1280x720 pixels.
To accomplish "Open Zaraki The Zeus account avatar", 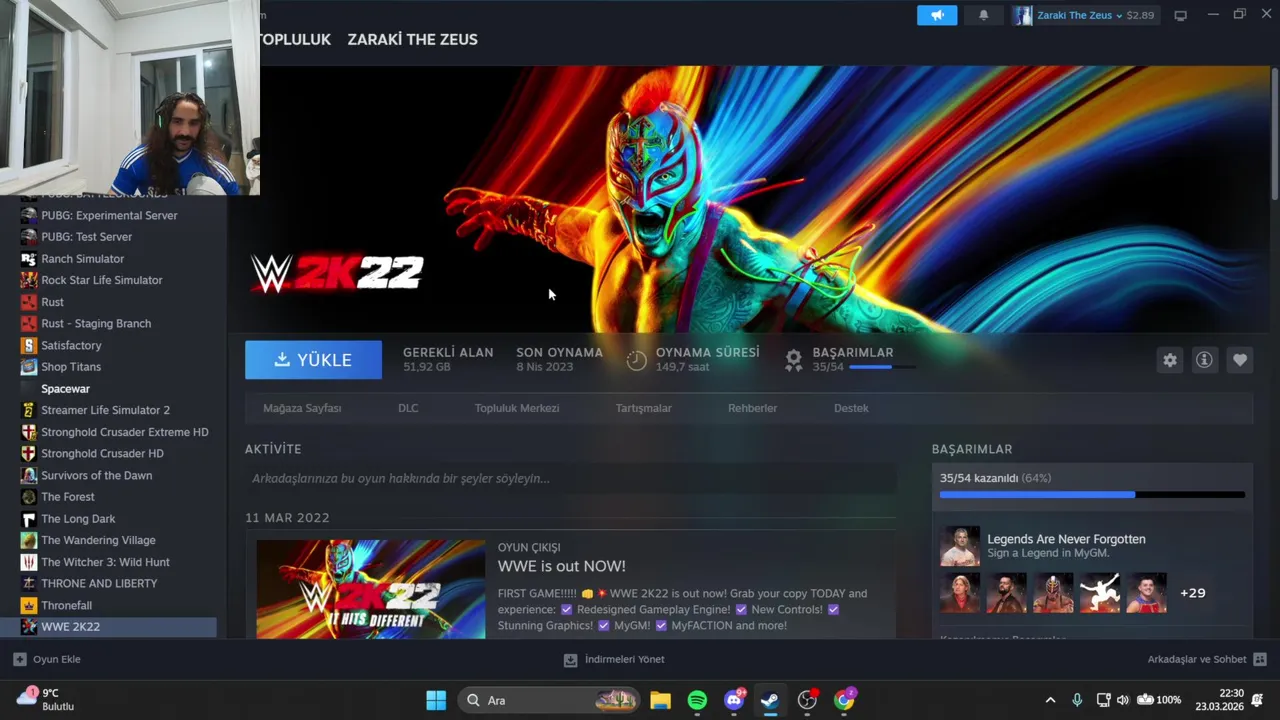I will pyautogui.click(x=1022, y=15).
